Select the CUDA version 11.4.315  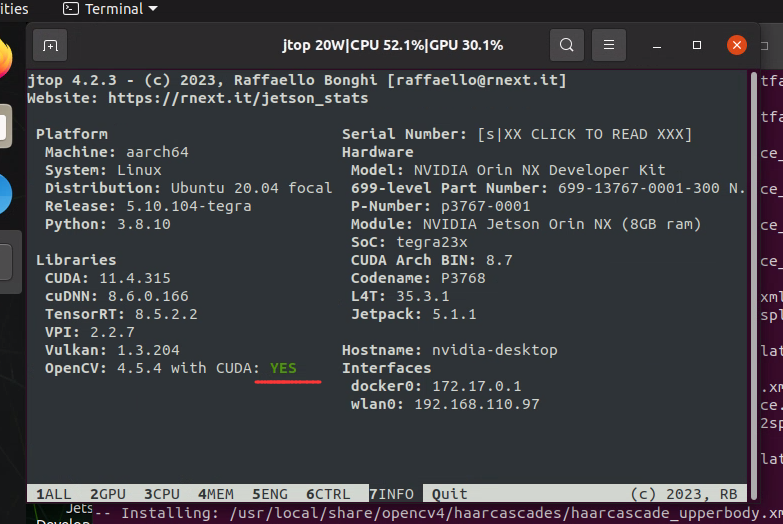coord(135,278)
